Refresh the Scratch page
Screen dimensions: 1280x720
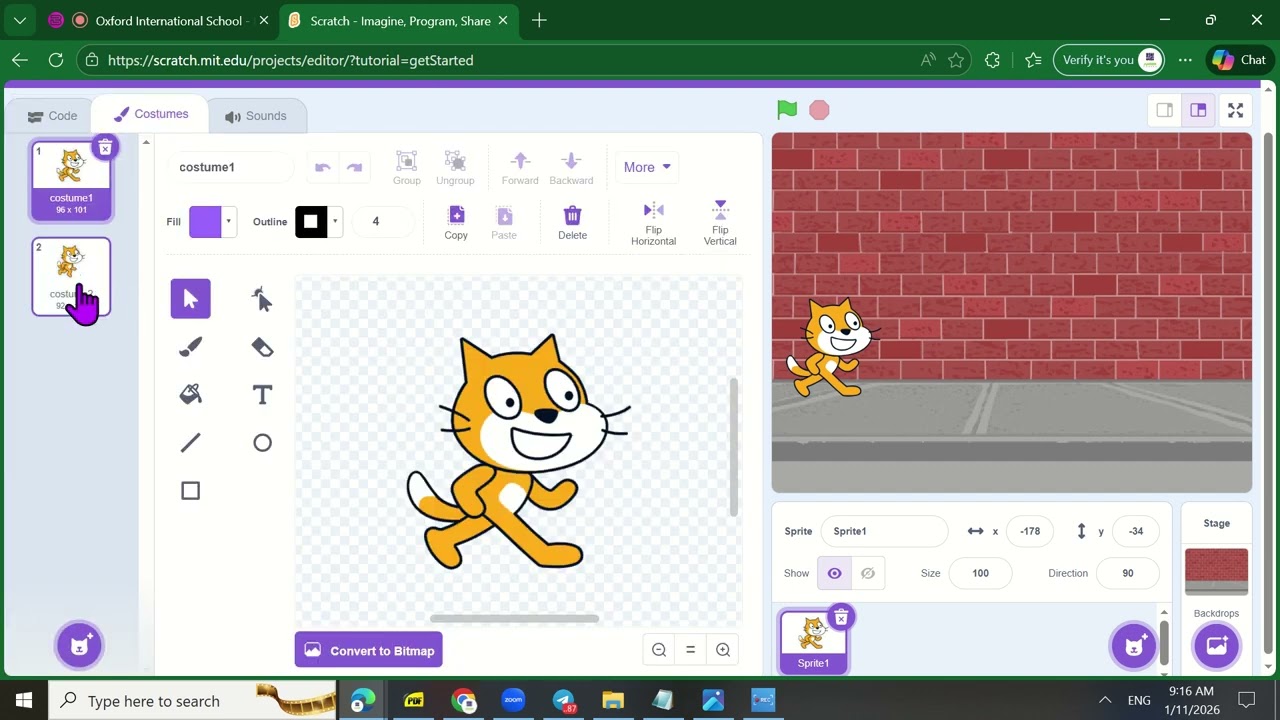click(x=56, y=60)
